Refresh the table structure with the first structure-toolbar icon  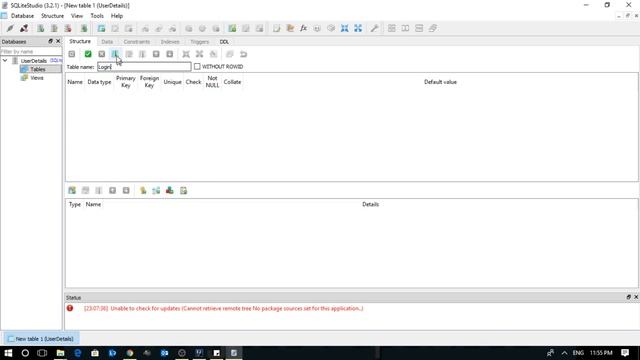tap(72, 54)
